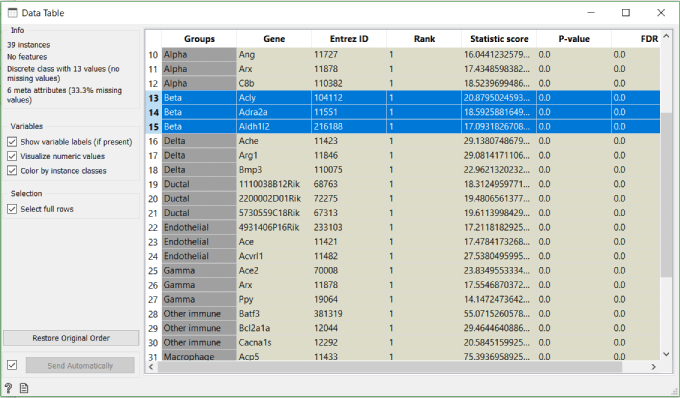Click Other immune group cell in row 29

point(199,328)
